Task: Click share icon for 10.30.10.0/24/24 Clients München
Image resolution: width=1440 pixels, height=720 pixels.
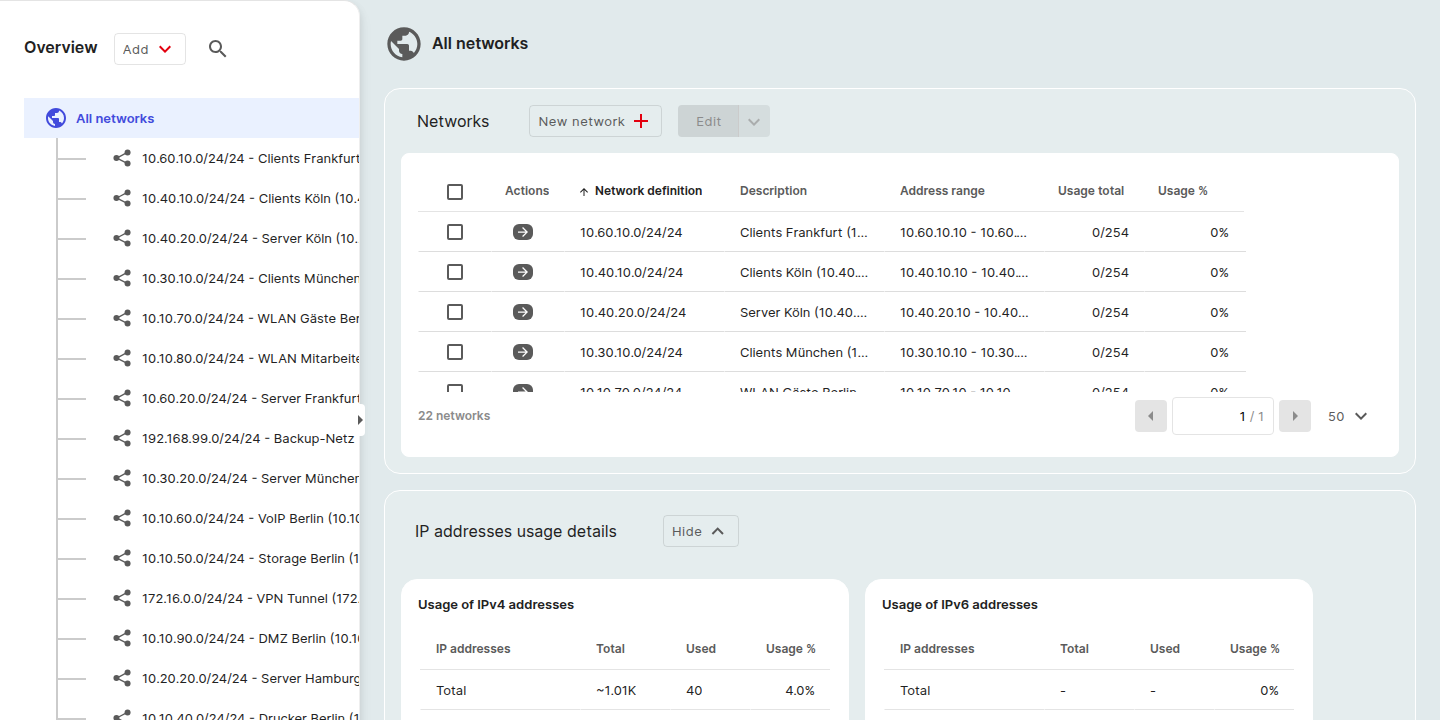Action: click(122, 278)
